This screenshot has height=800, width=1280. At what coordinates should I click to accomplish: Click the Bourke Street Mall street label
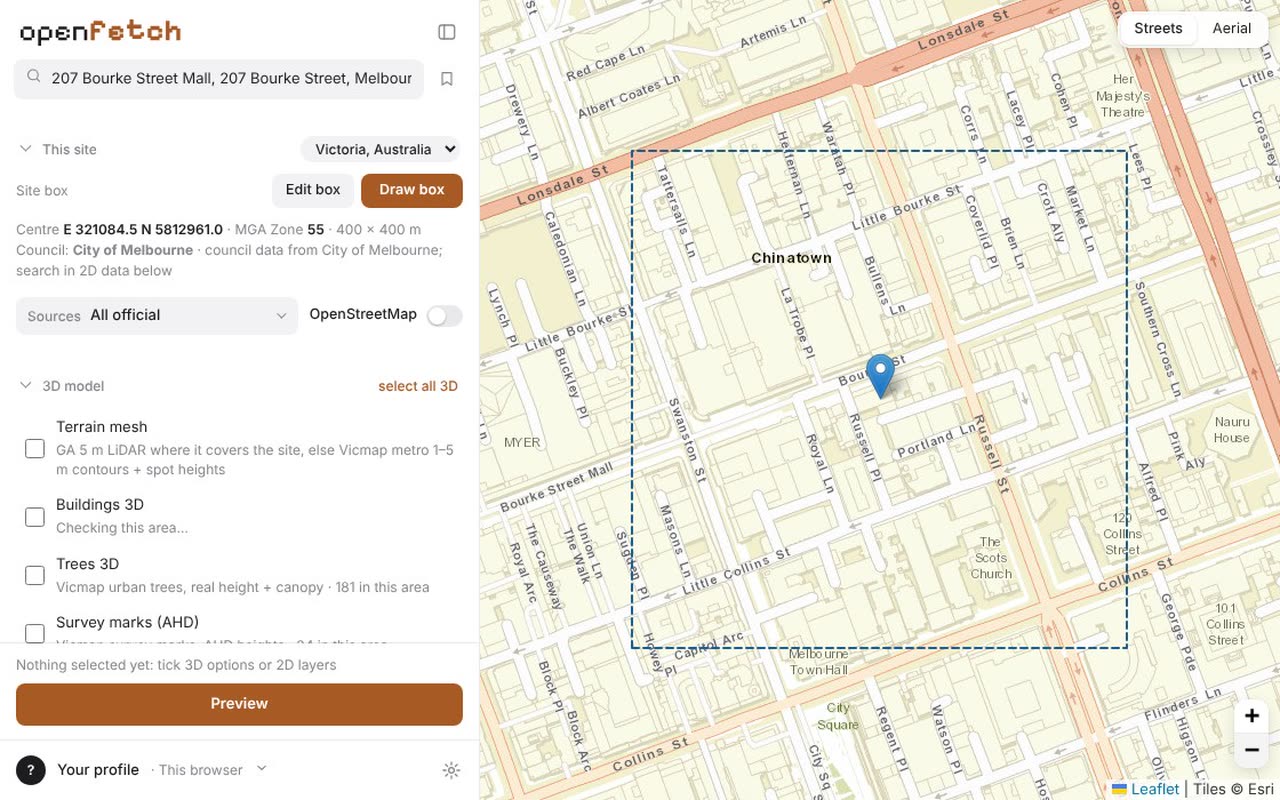[557, 487]
